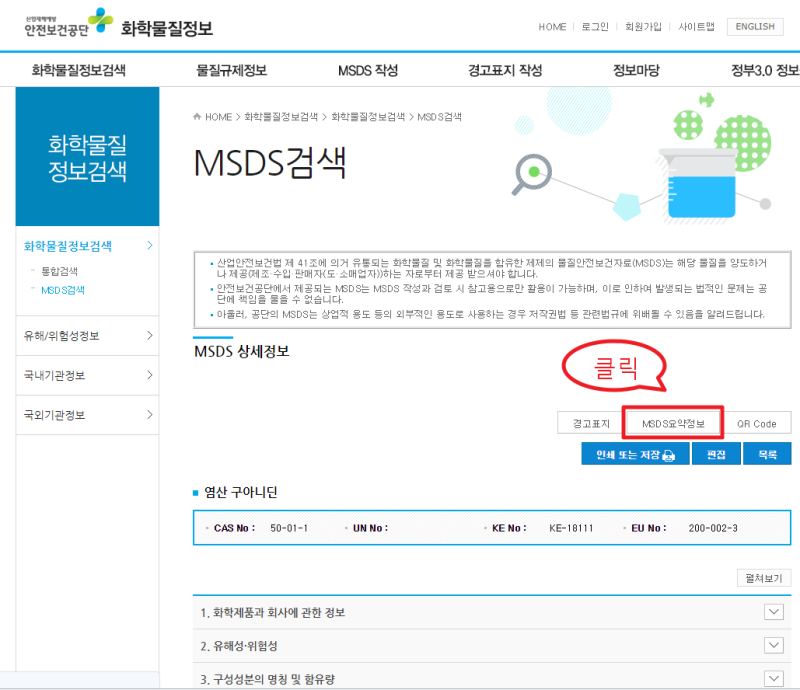This screenshot has height=690, width=800.
Task: Click the substance name 염산 구아니딘
Action: click(240, 492)
